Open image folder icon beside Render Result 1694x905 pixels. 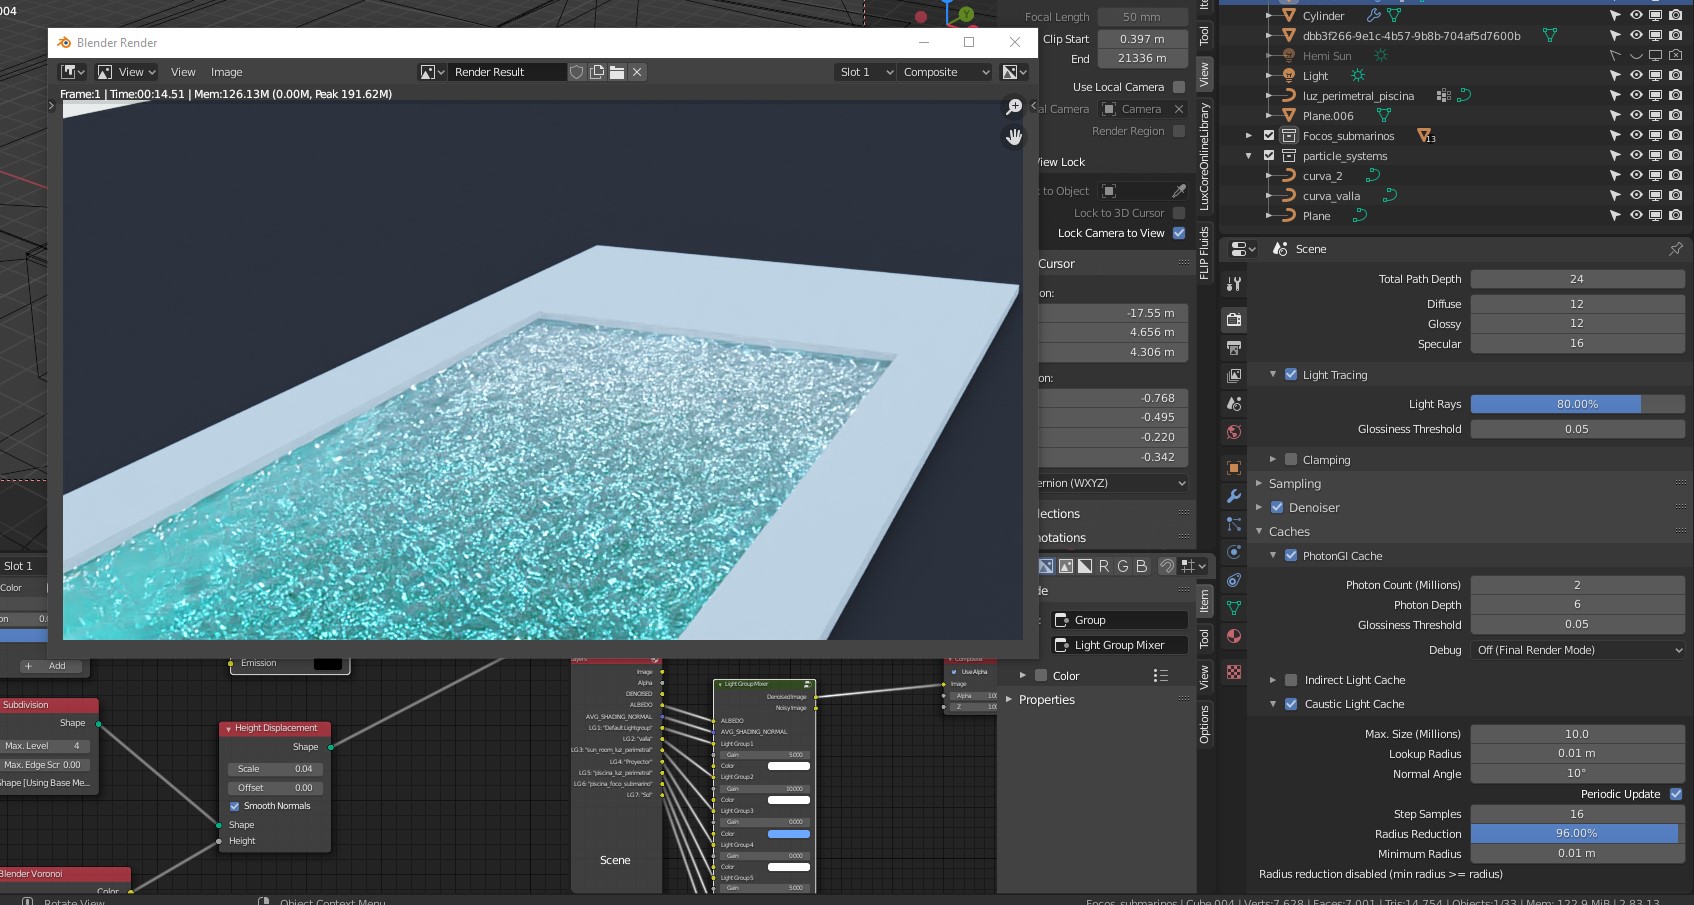[617, 72]
